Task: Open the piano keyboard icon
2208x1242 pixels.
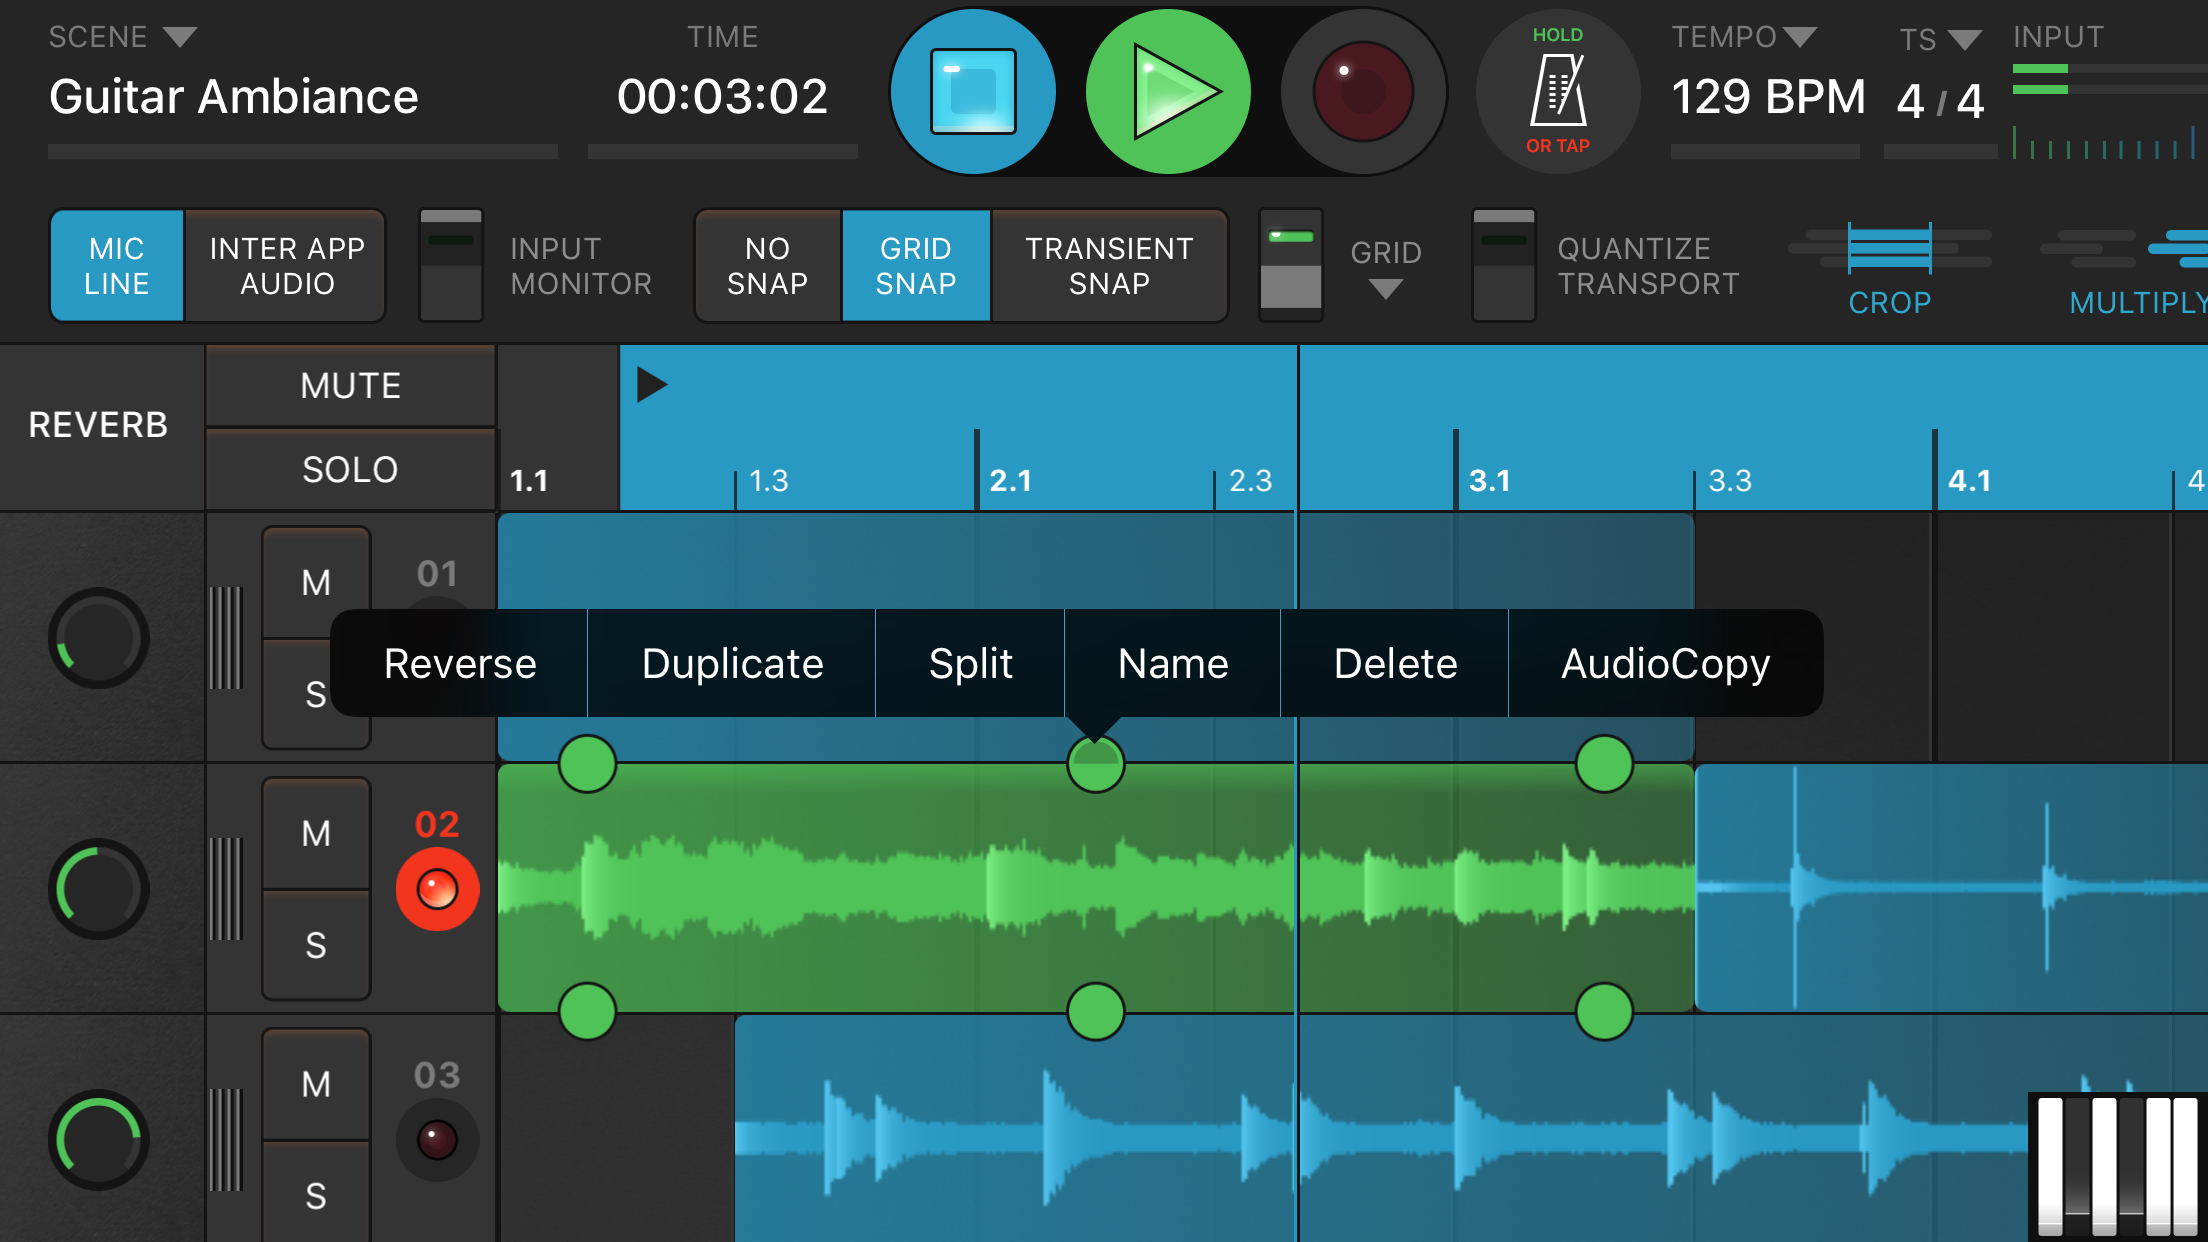Action: (x=2117, y=1165)
